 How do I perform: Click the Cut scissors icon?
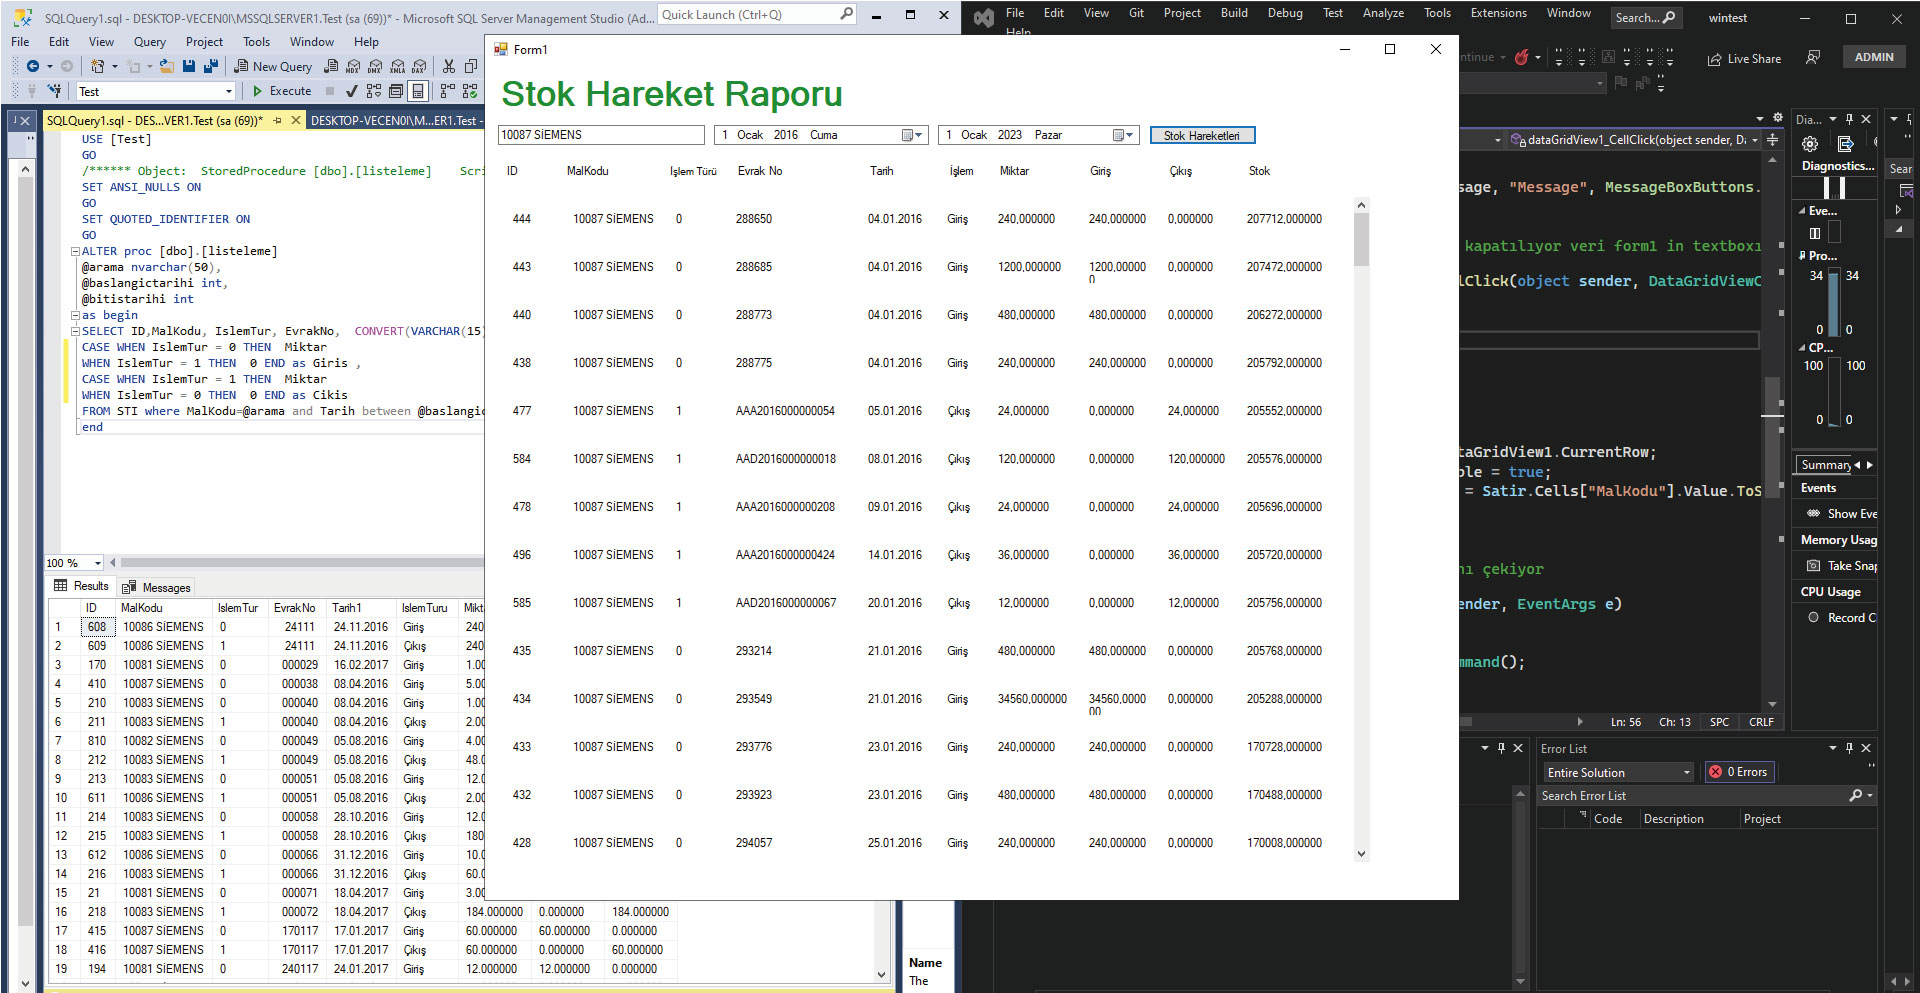pos(448,66)
